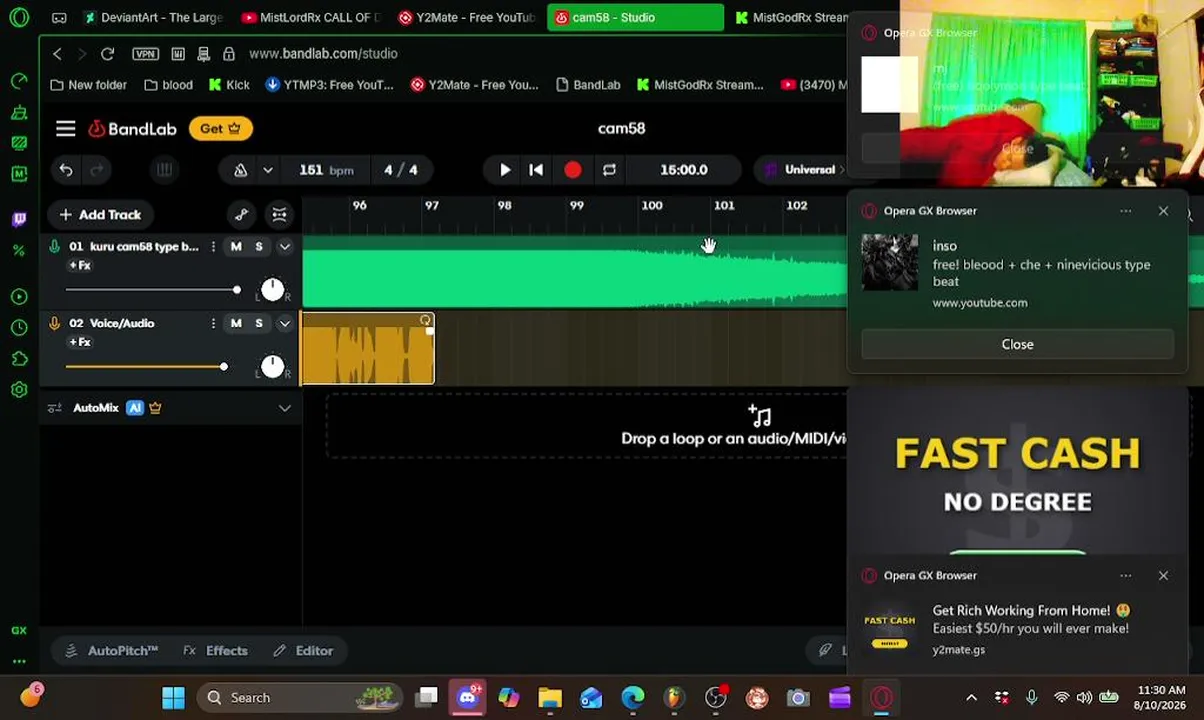Screen dimensions: 1204x720
Task: Open the Universal key selector
Action: tap(803, 170)
